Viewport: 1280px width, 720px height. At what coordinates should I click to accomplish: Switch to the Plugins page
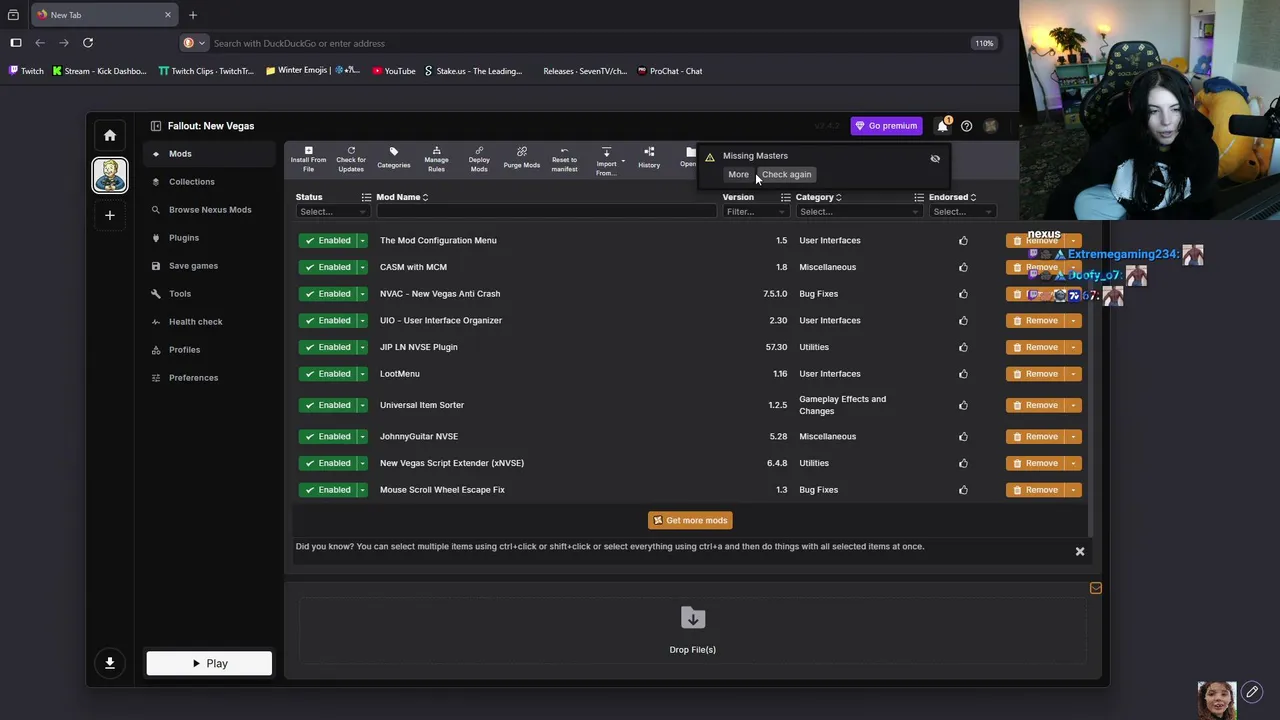click(210, 238)
